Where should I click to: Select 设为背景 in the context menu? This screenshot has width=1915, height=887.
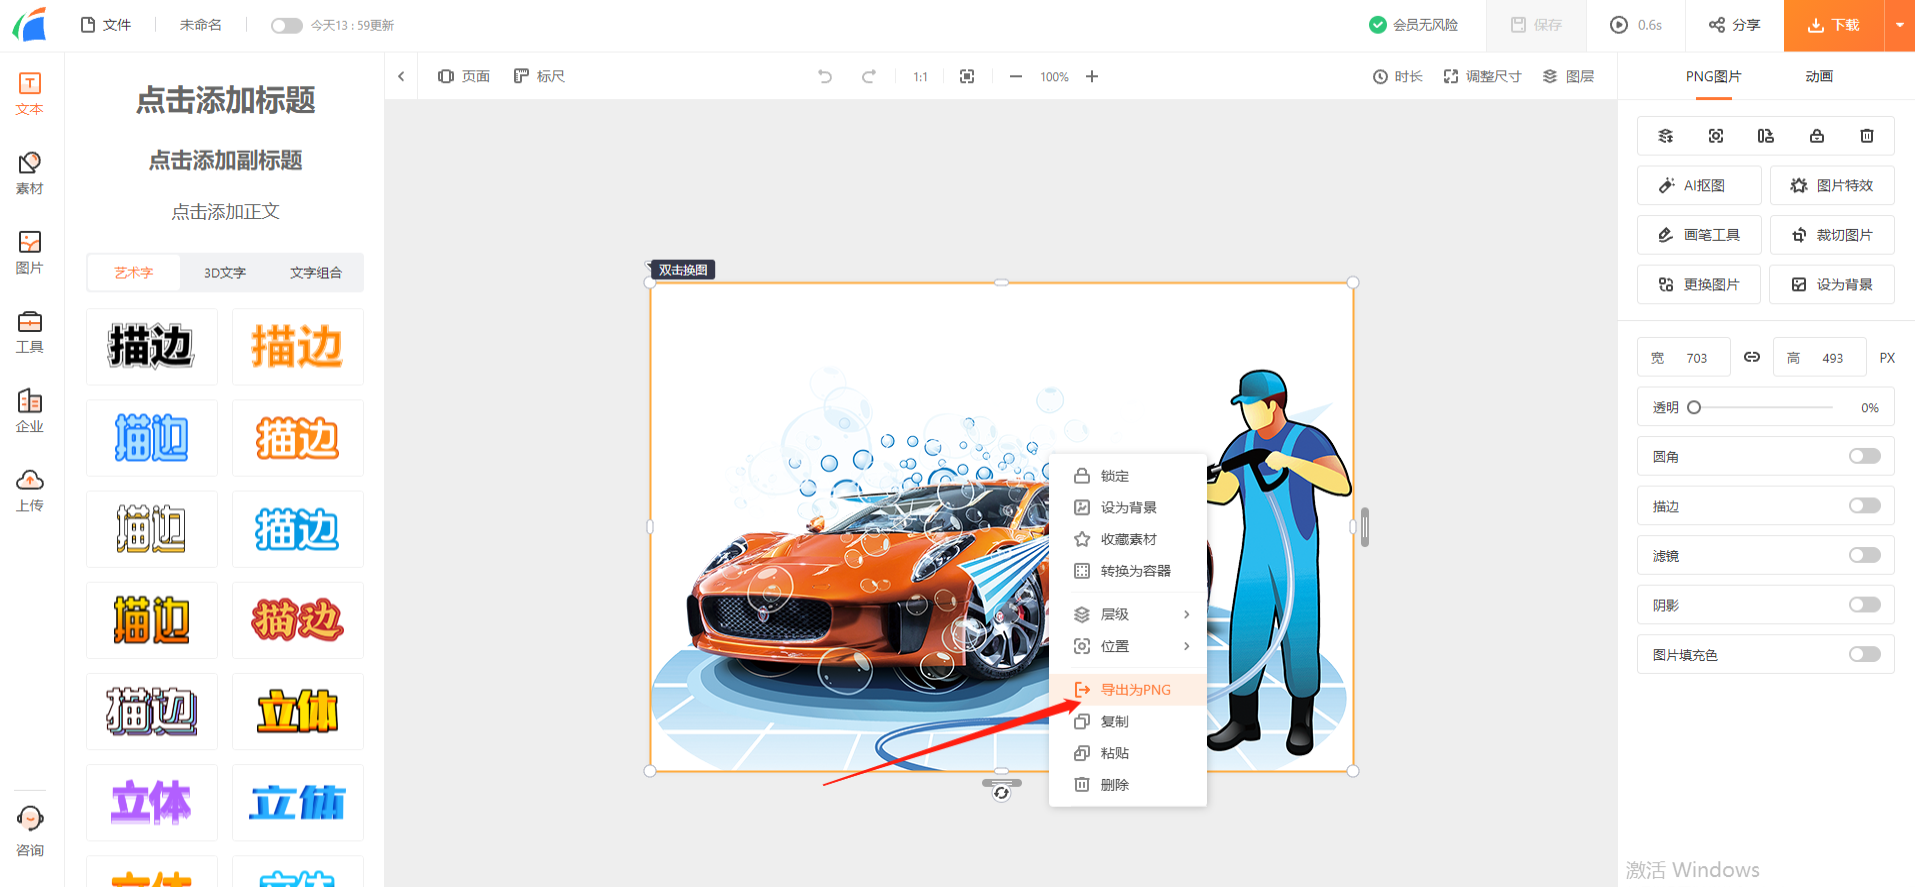coord(1128,507)
